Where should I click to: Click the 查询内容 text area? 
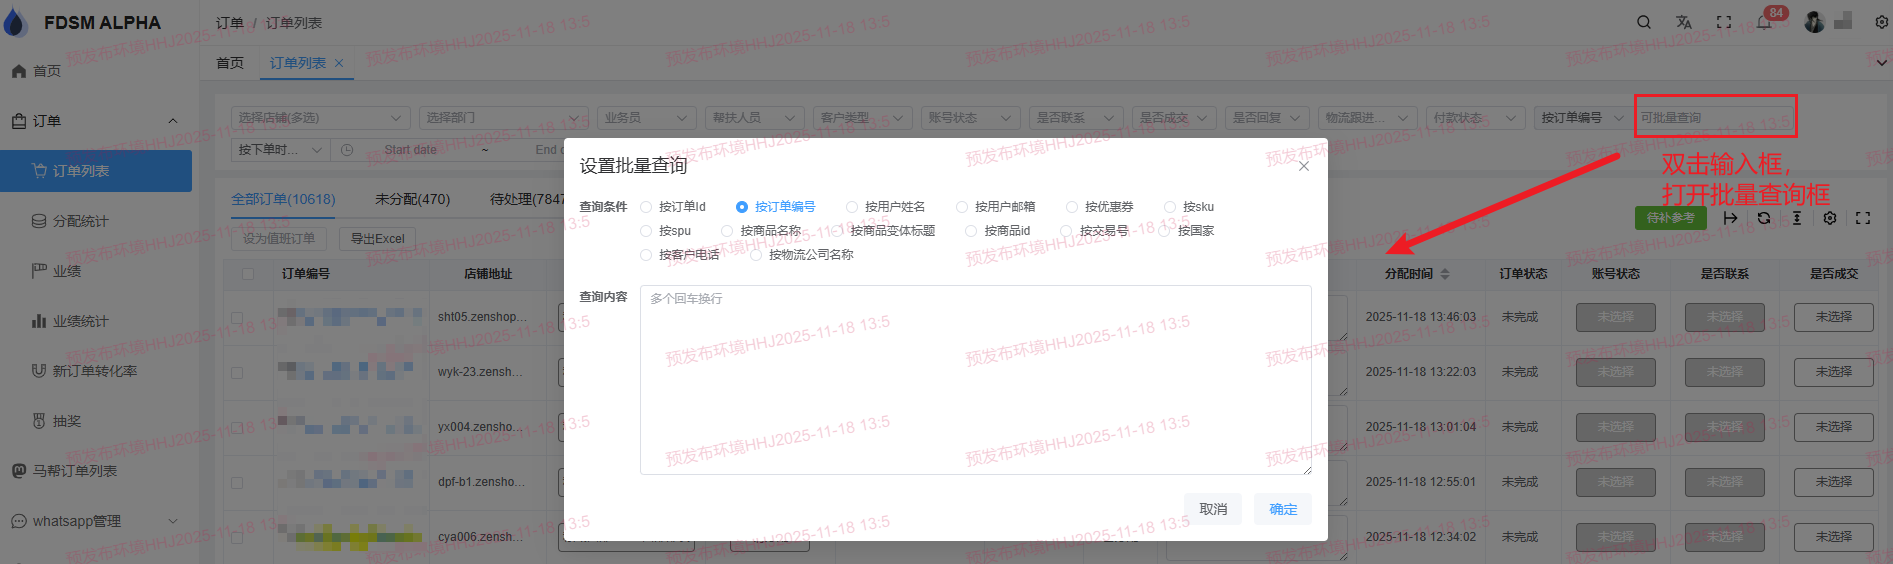[975, 380]
